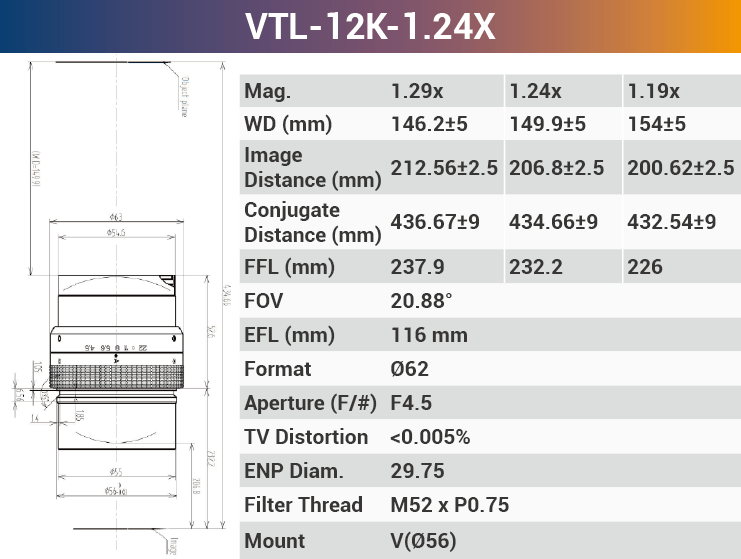
Task: Click the Image Distance (mm) label
Action: pos(312,168)
